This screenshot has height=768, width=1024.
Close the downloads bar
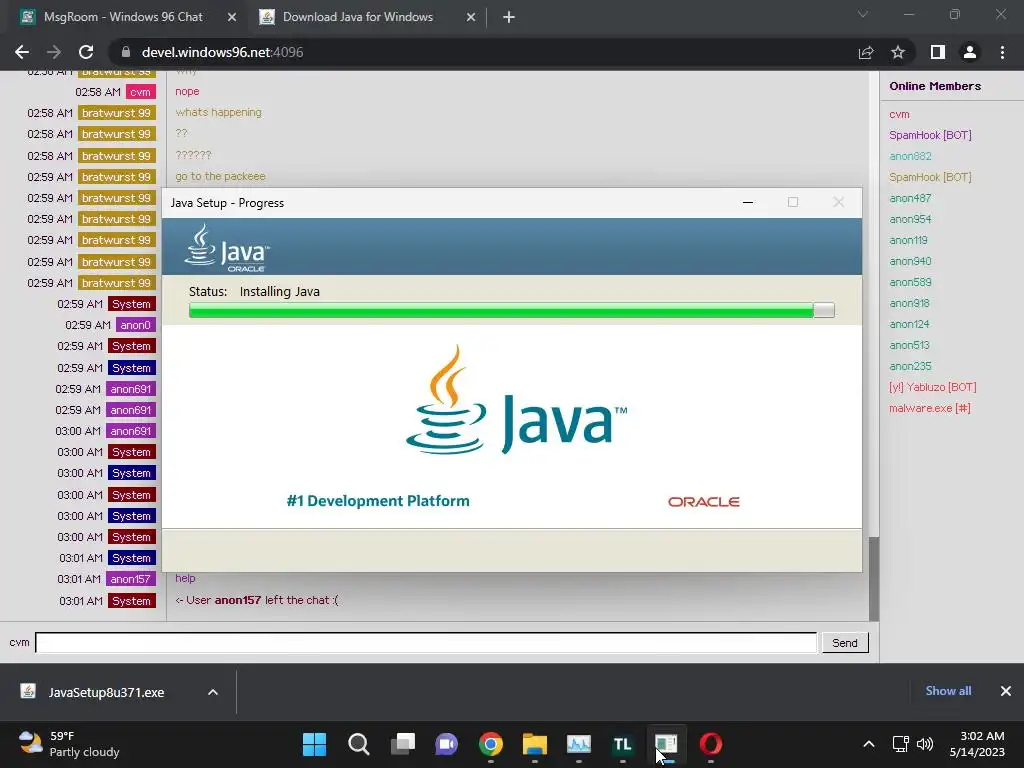pos(1006,691)
